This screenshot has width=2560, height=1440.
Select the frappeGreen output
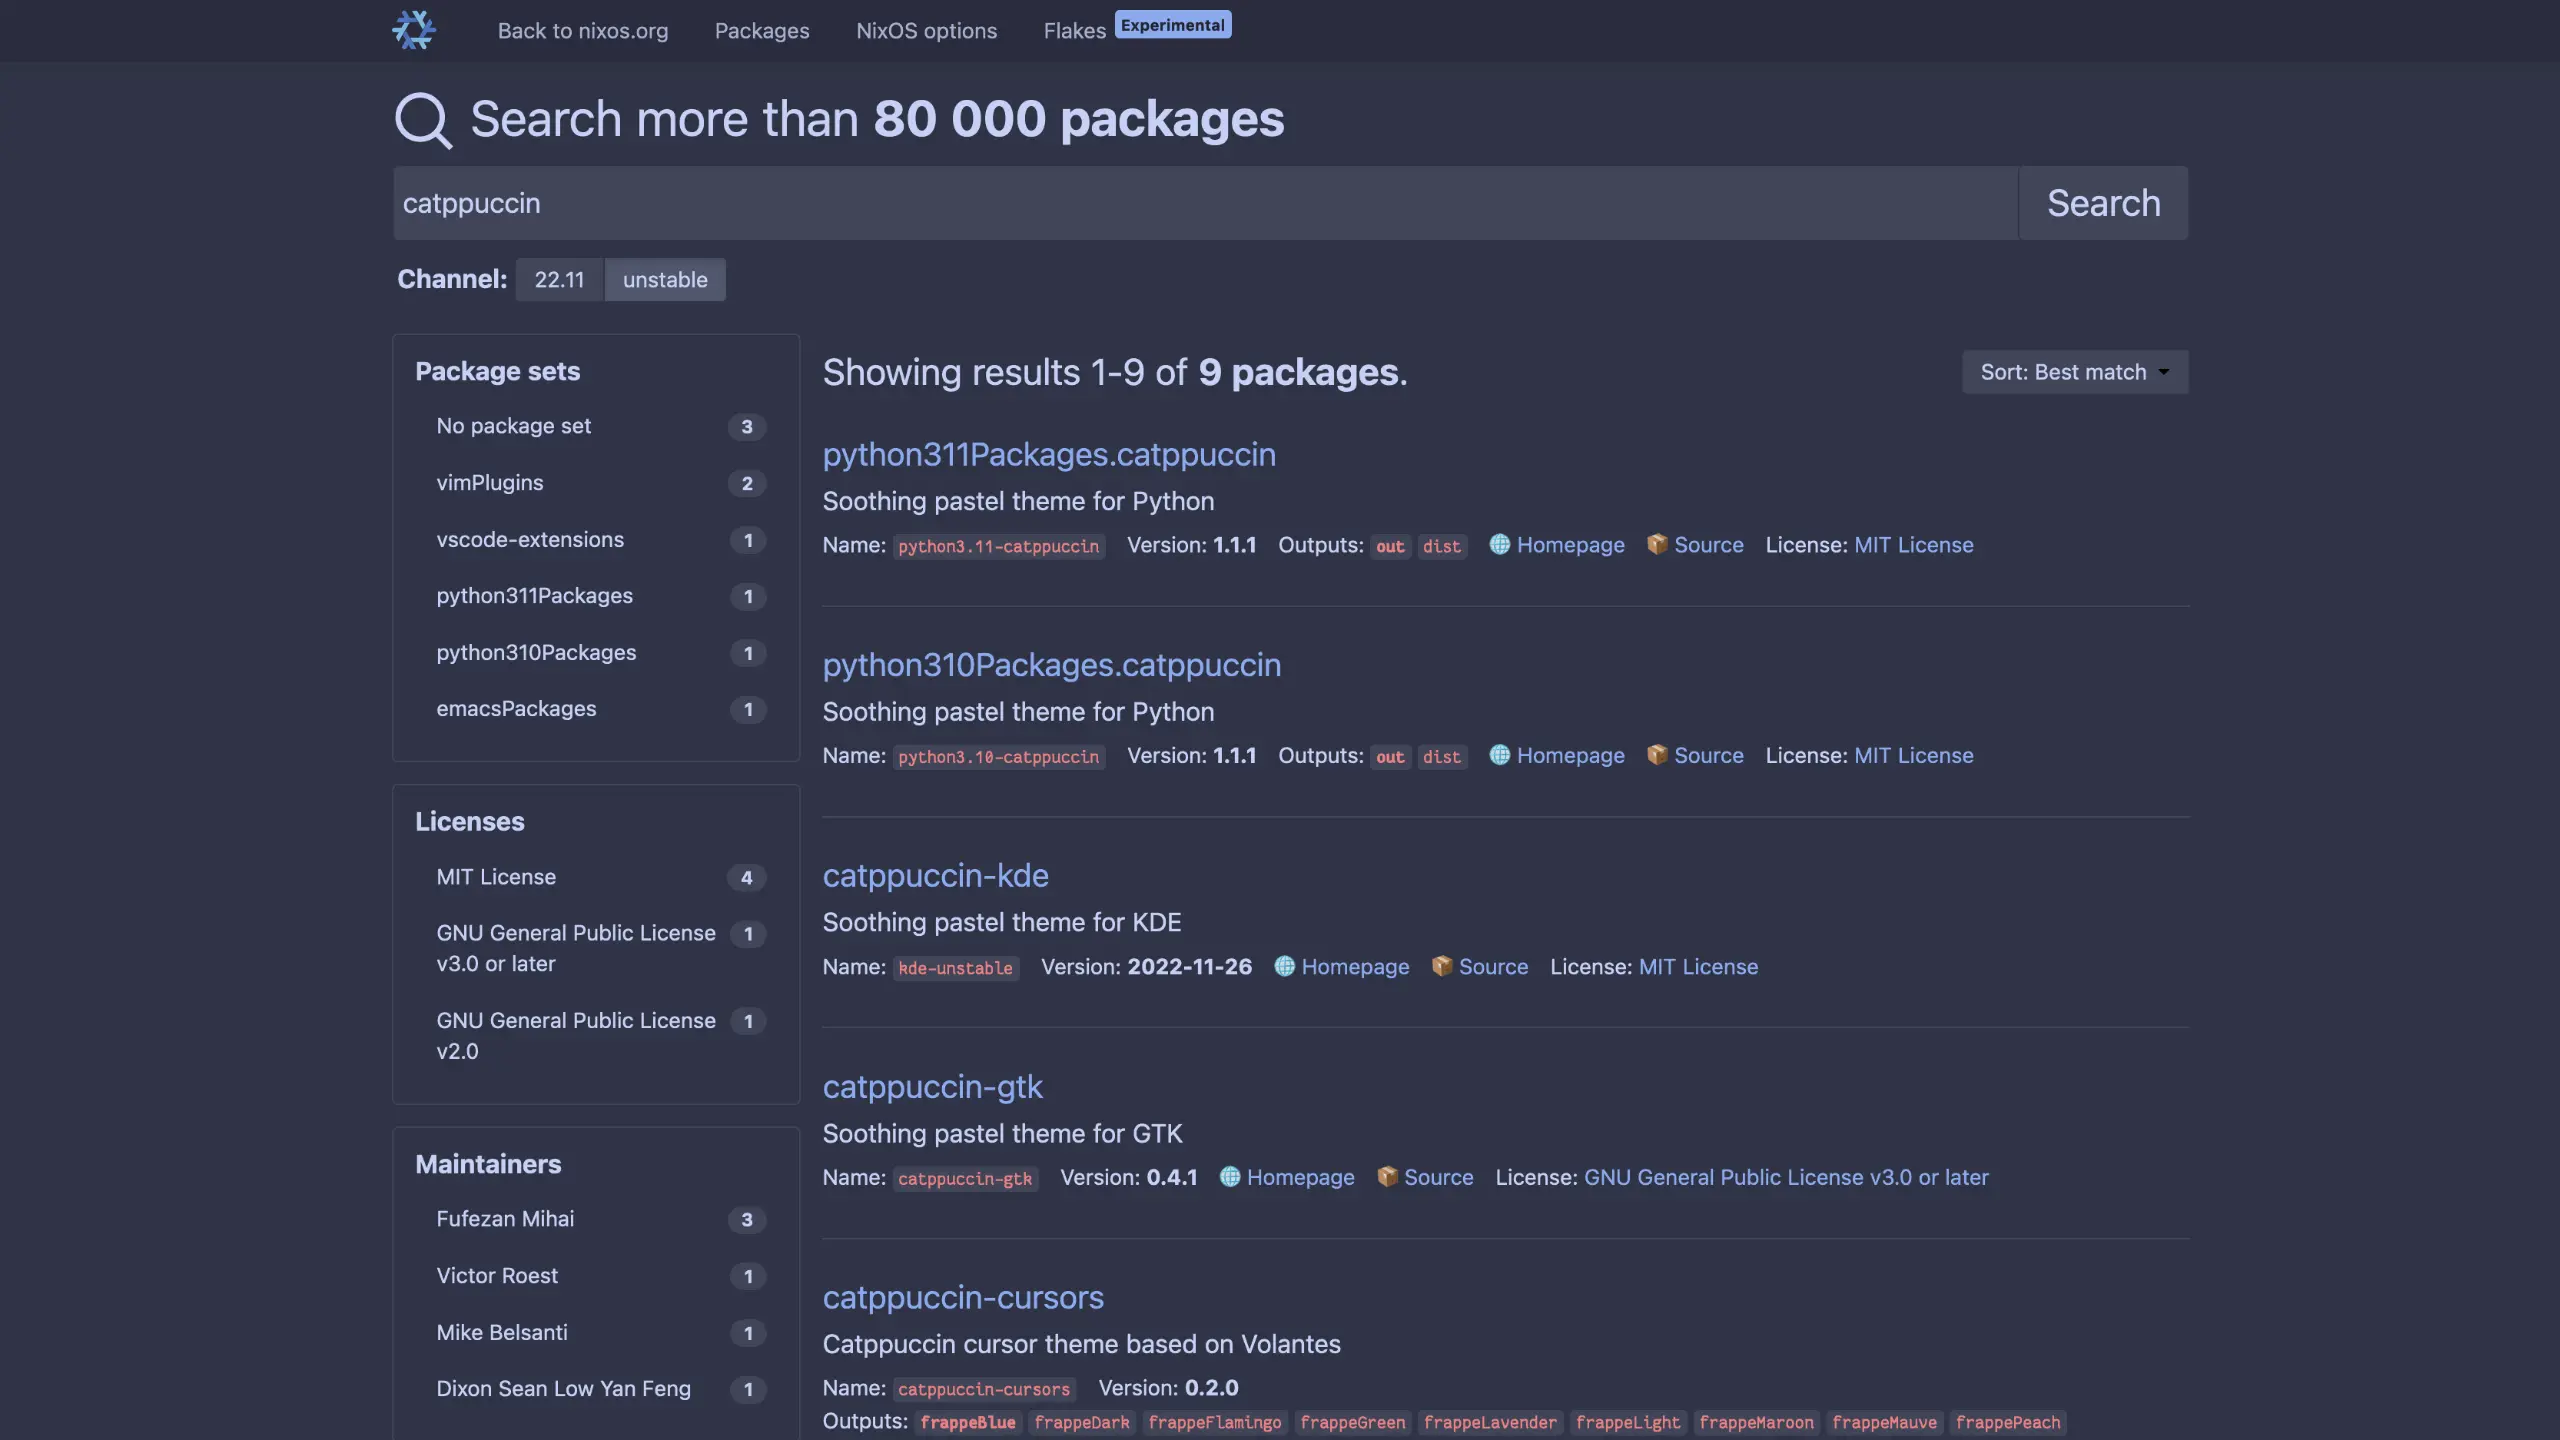1352,1422
